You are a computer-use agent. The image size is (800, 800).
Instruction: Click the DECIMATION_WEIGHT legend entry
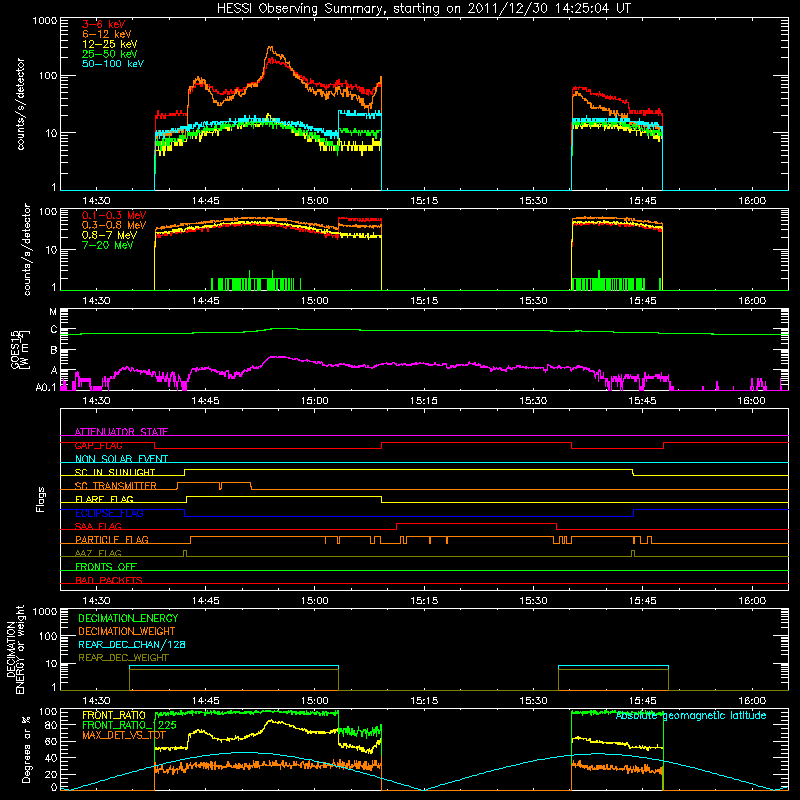click(127, 631)
